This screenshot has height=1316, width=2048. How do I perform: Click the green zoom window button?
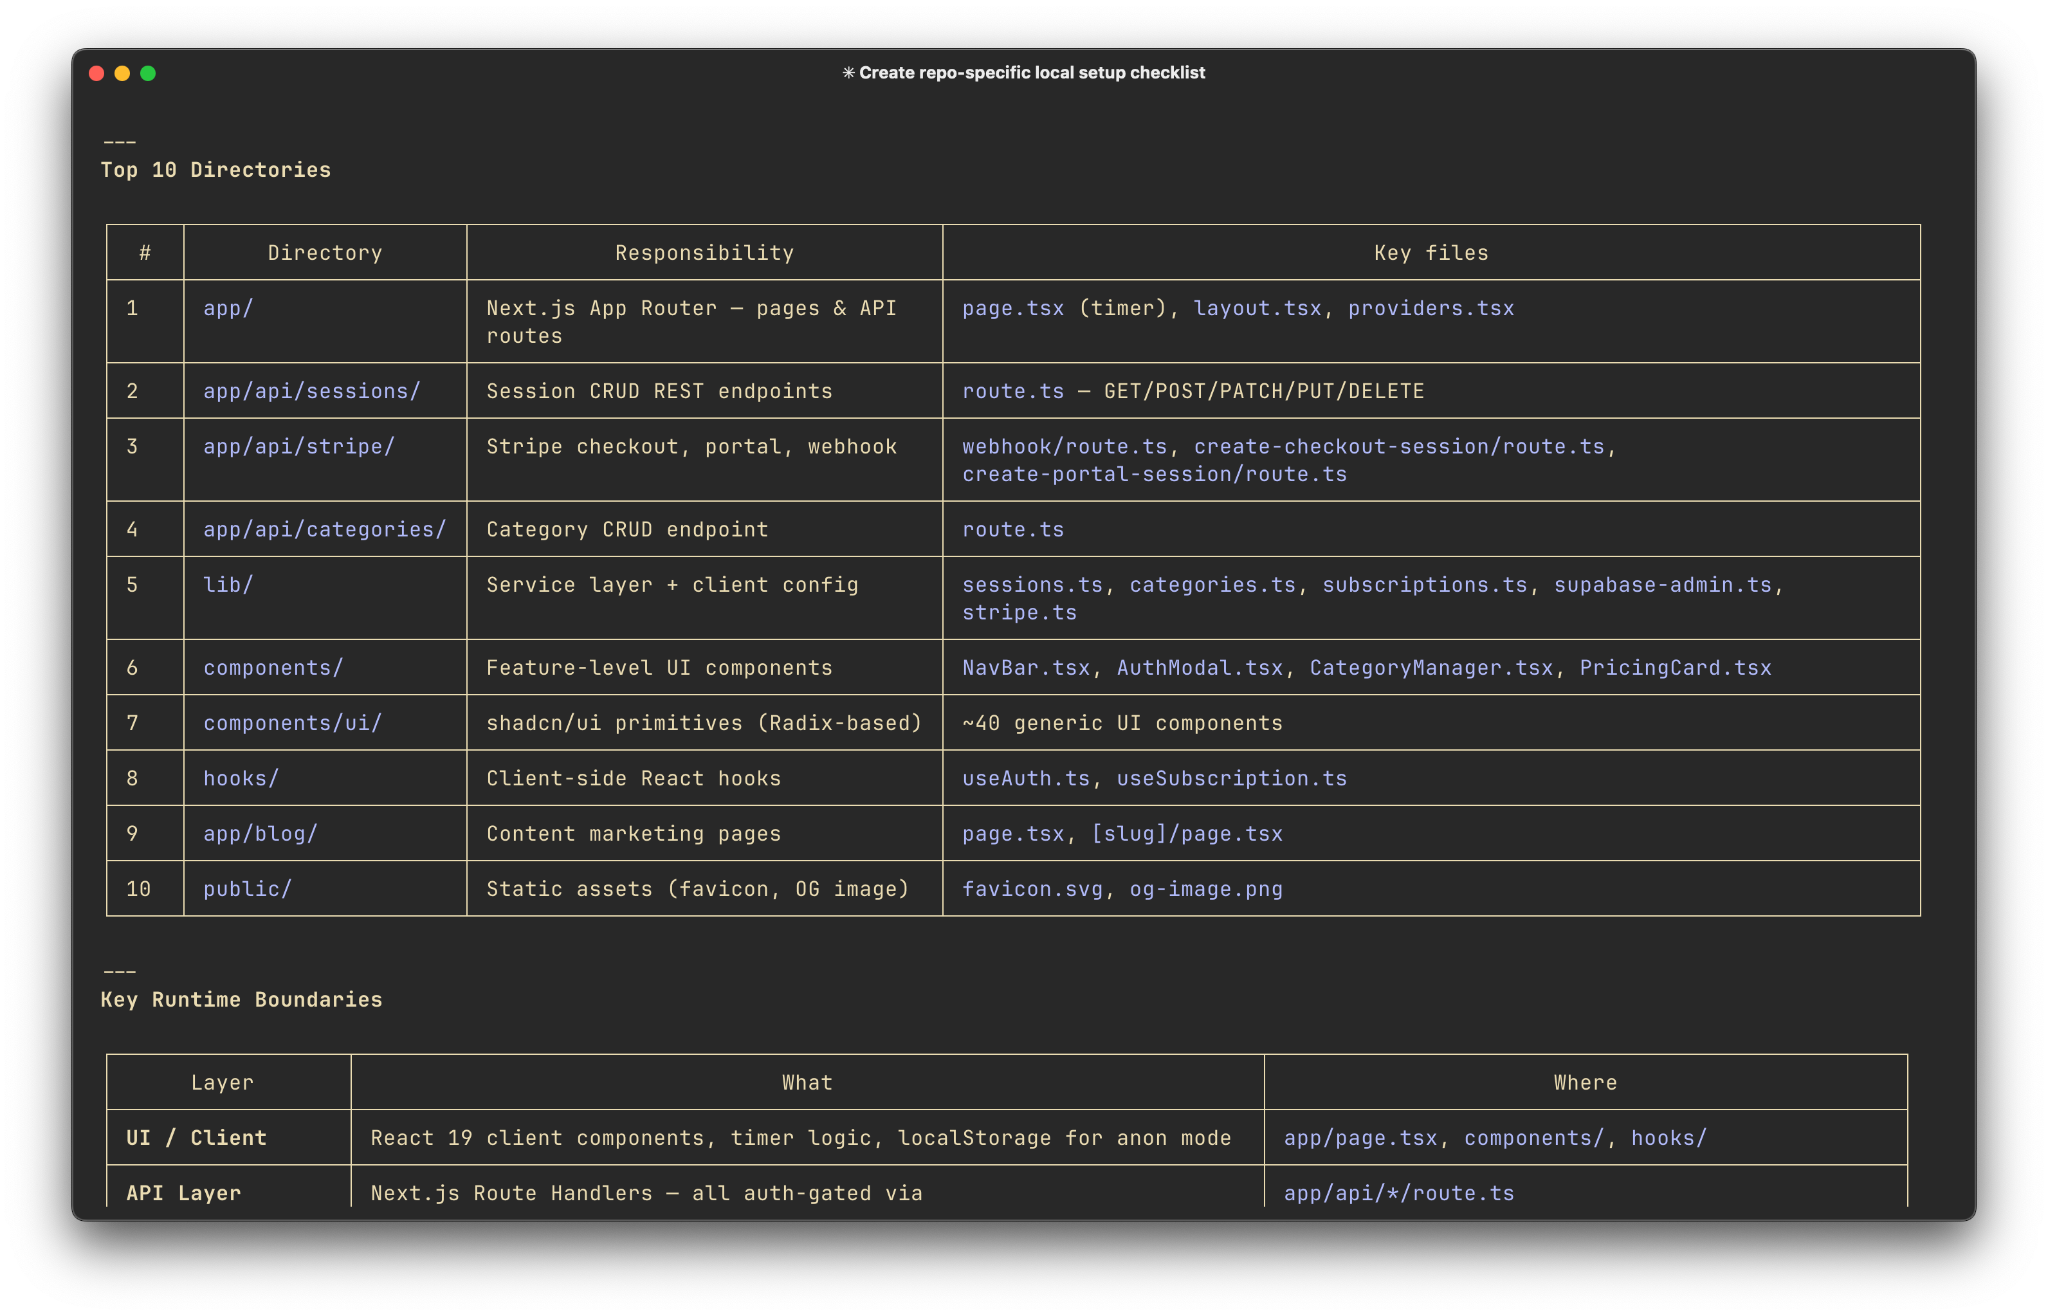point(148,73)
